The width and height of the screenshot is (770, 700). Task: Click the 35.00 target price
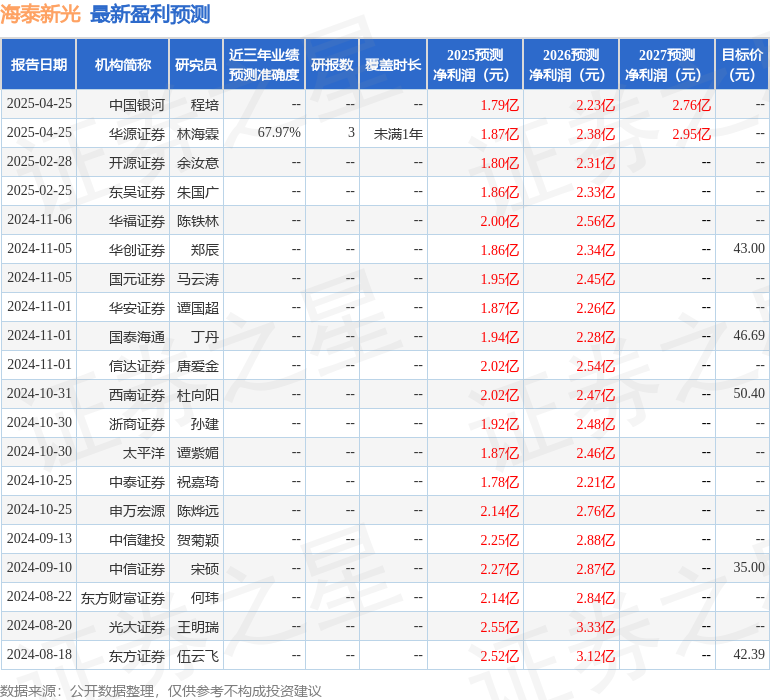point(749,567)
